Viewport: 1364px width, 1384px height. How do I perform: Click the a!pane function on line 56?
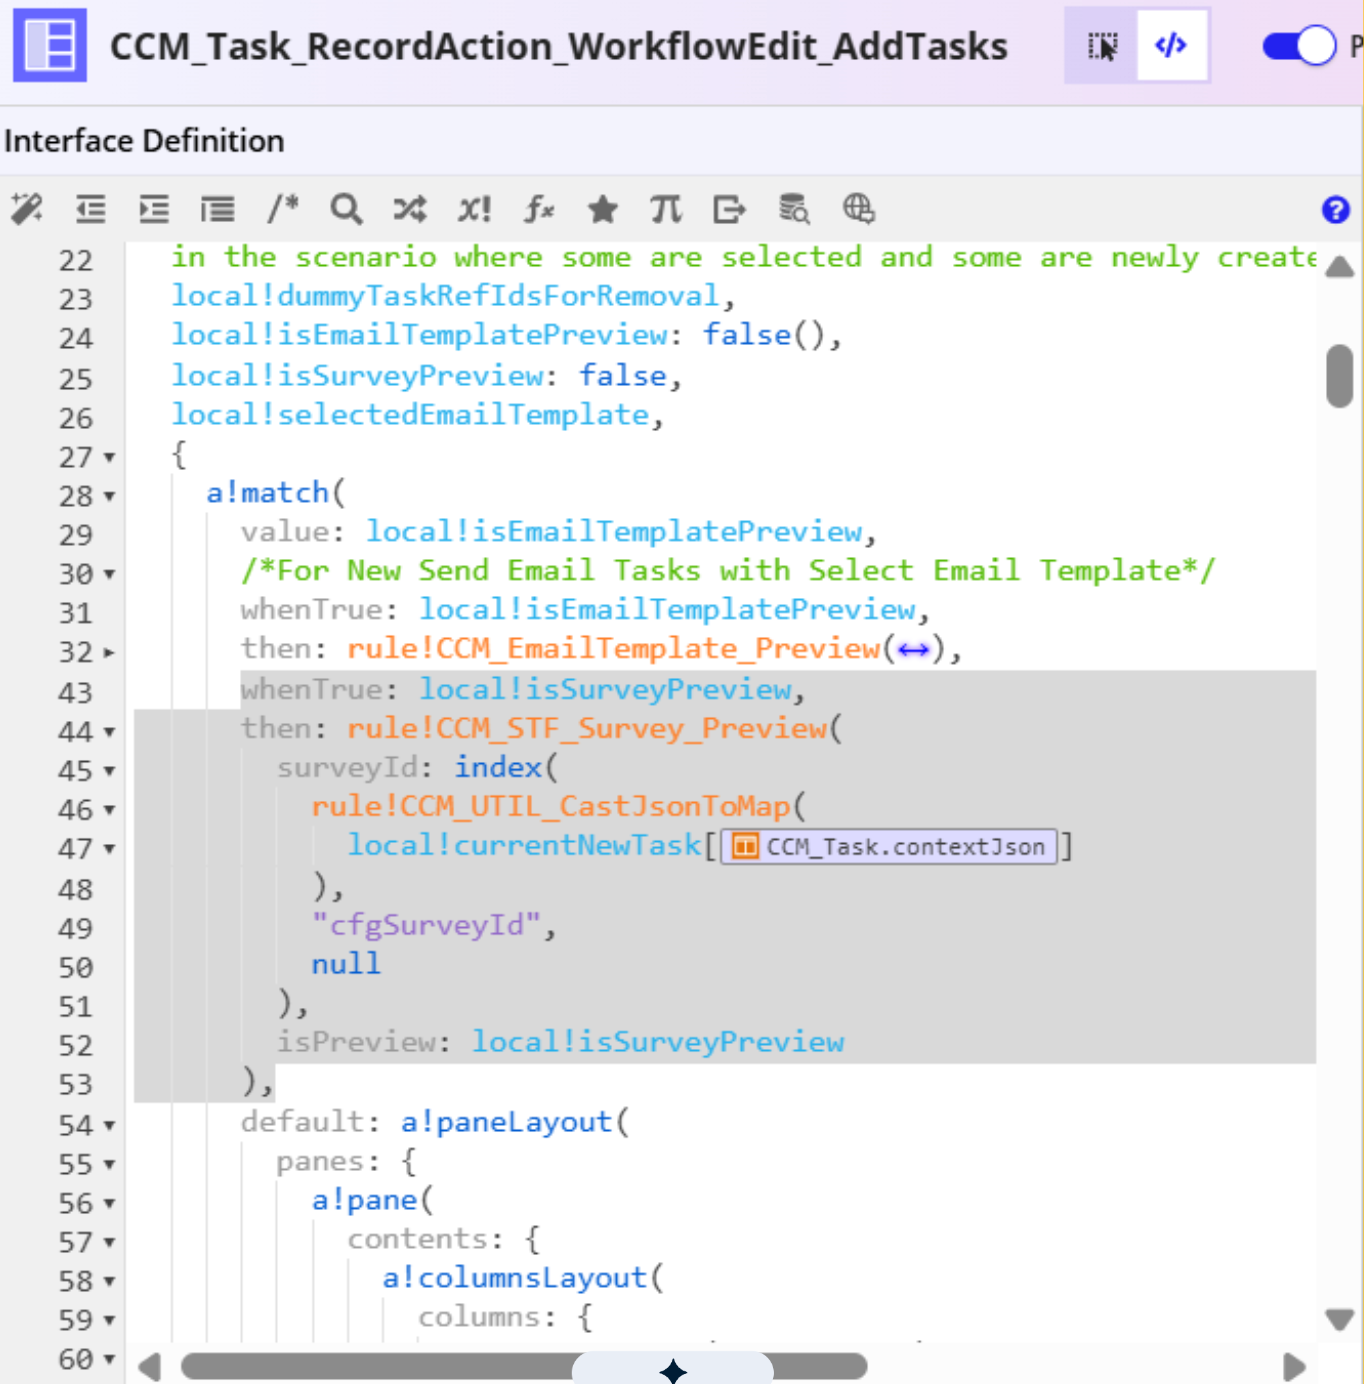364,1200
